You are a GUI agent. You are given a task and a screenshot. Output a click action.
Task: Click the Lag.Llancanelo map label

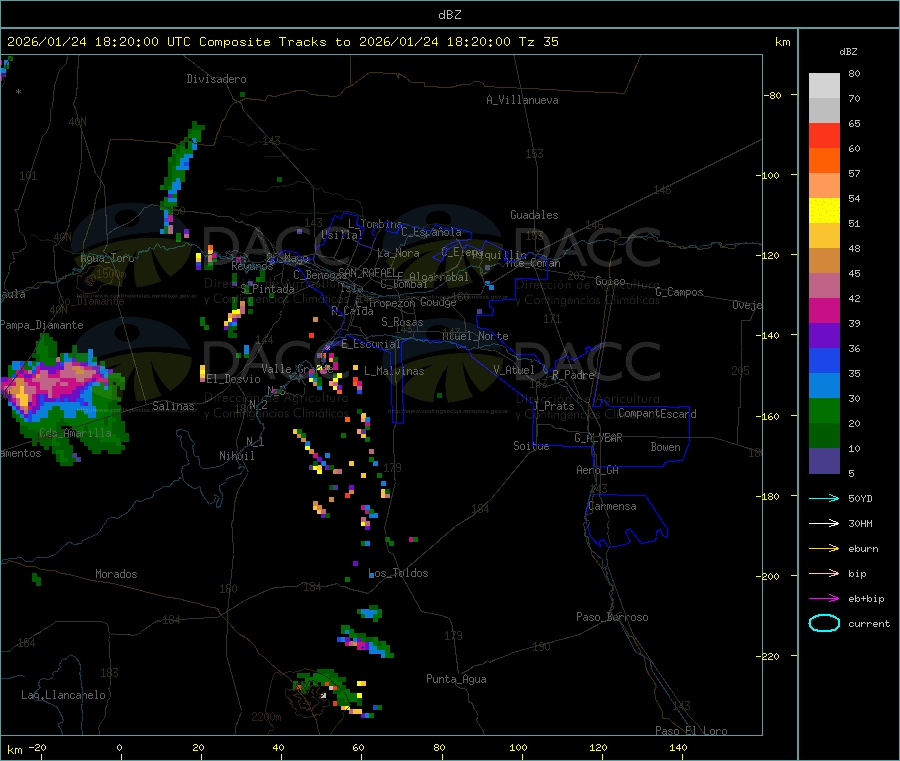64,695
